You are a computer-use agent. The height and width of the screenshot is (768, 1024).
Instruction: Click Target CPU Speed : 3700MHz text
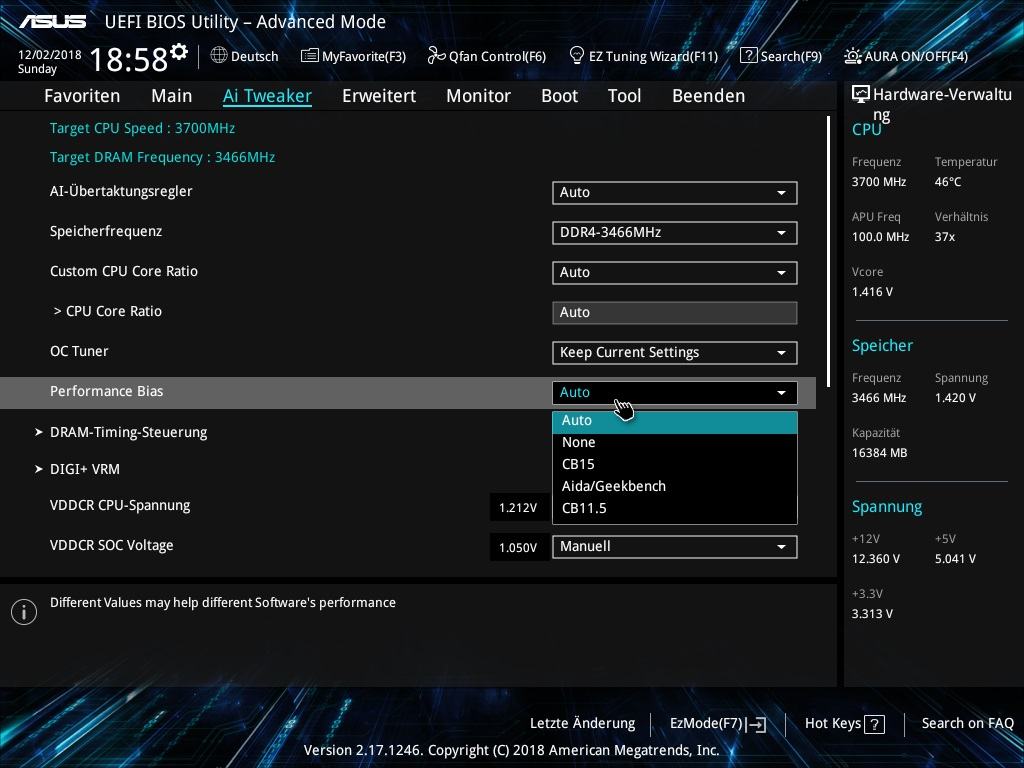point(142,128)
